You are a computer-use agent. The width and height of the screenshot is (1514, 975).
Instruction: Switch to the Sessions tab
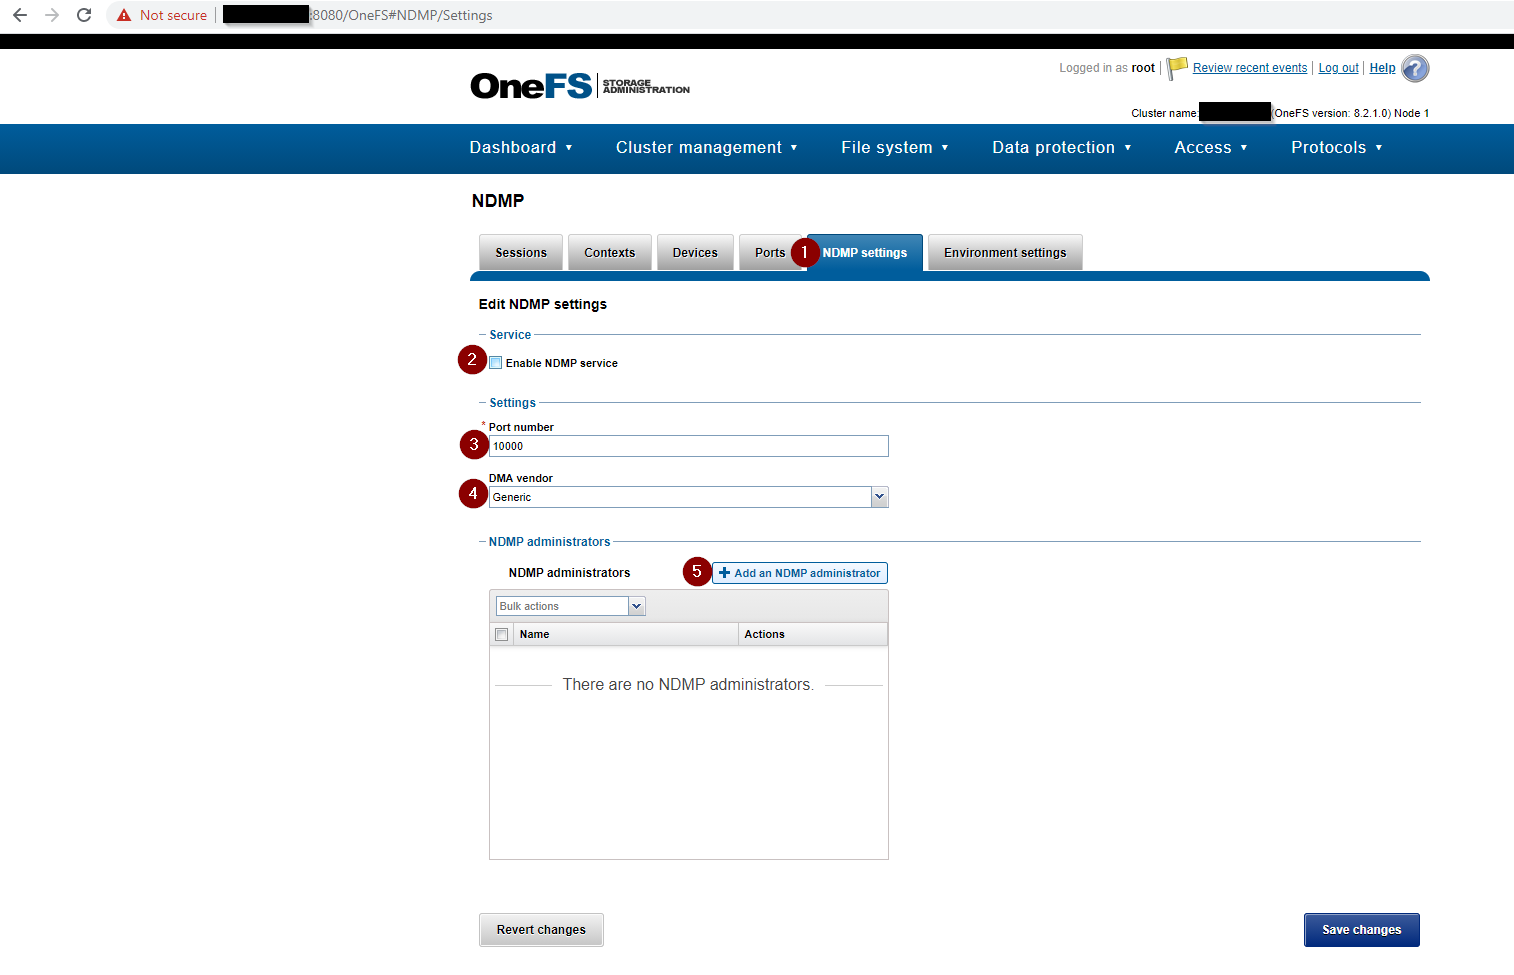point(520,252)
